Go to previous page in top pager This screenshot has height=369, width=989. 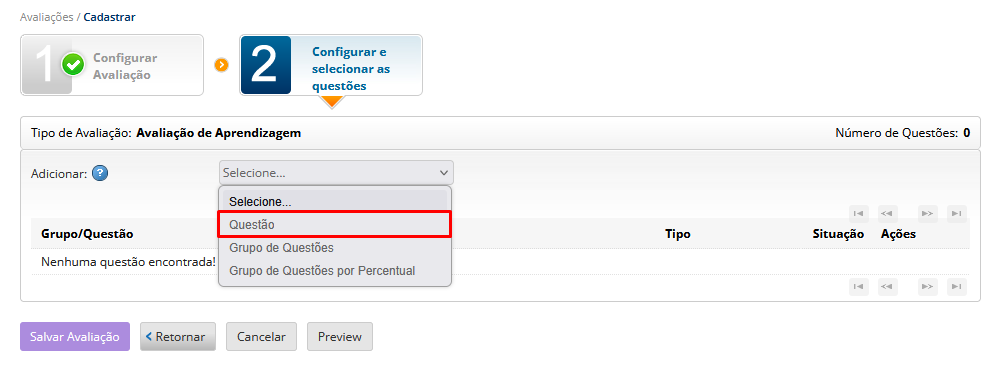coord(886,214)
